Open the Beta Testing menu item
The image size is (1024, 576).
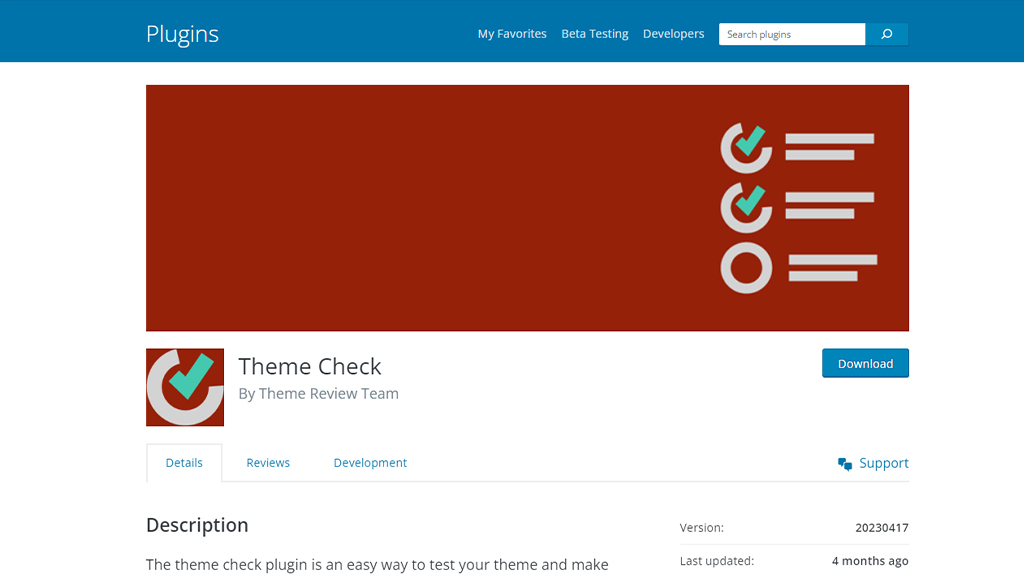pyautogui.click(x=595, y=33)
